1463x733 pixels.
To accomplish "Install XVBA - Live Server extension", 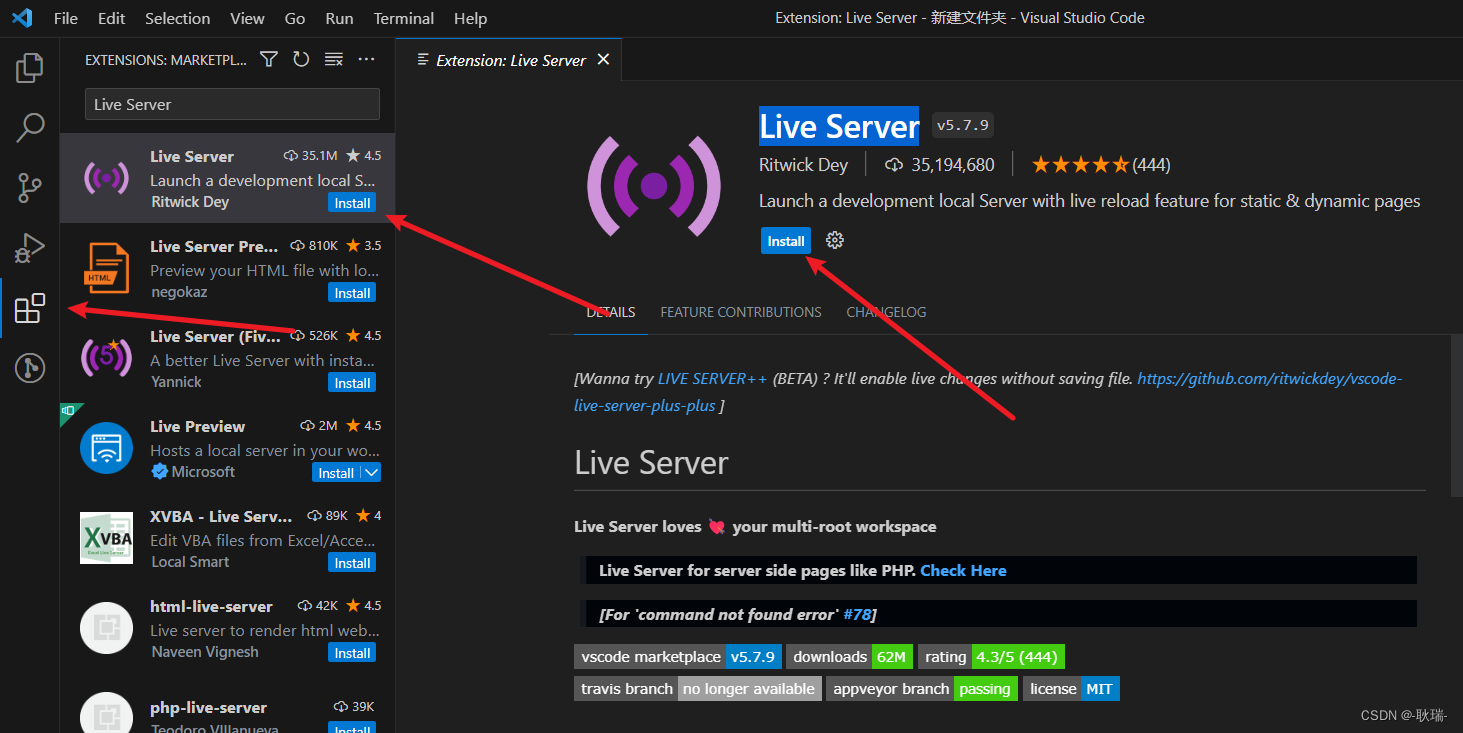I will pyautogui.click(x=352, y=563).
